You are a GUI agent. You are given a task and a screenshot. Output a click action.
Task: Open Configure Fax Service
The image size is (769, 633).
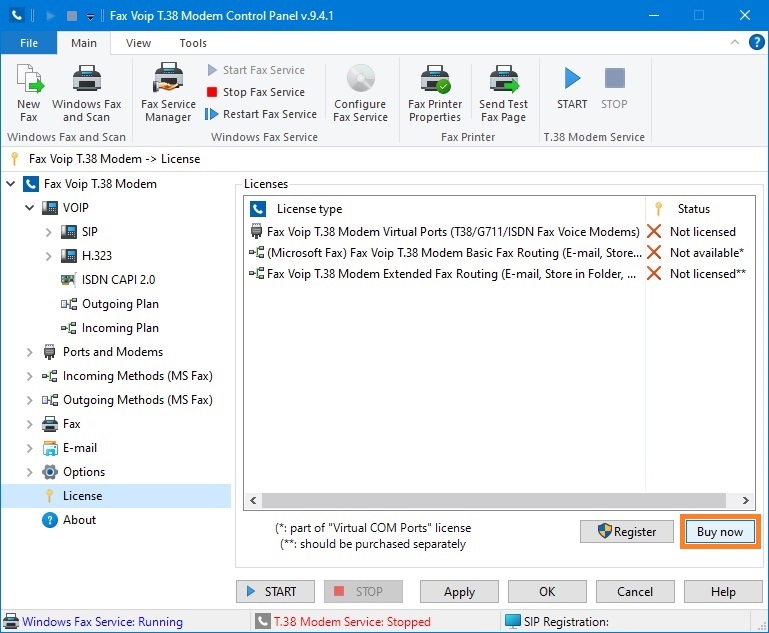360,93
